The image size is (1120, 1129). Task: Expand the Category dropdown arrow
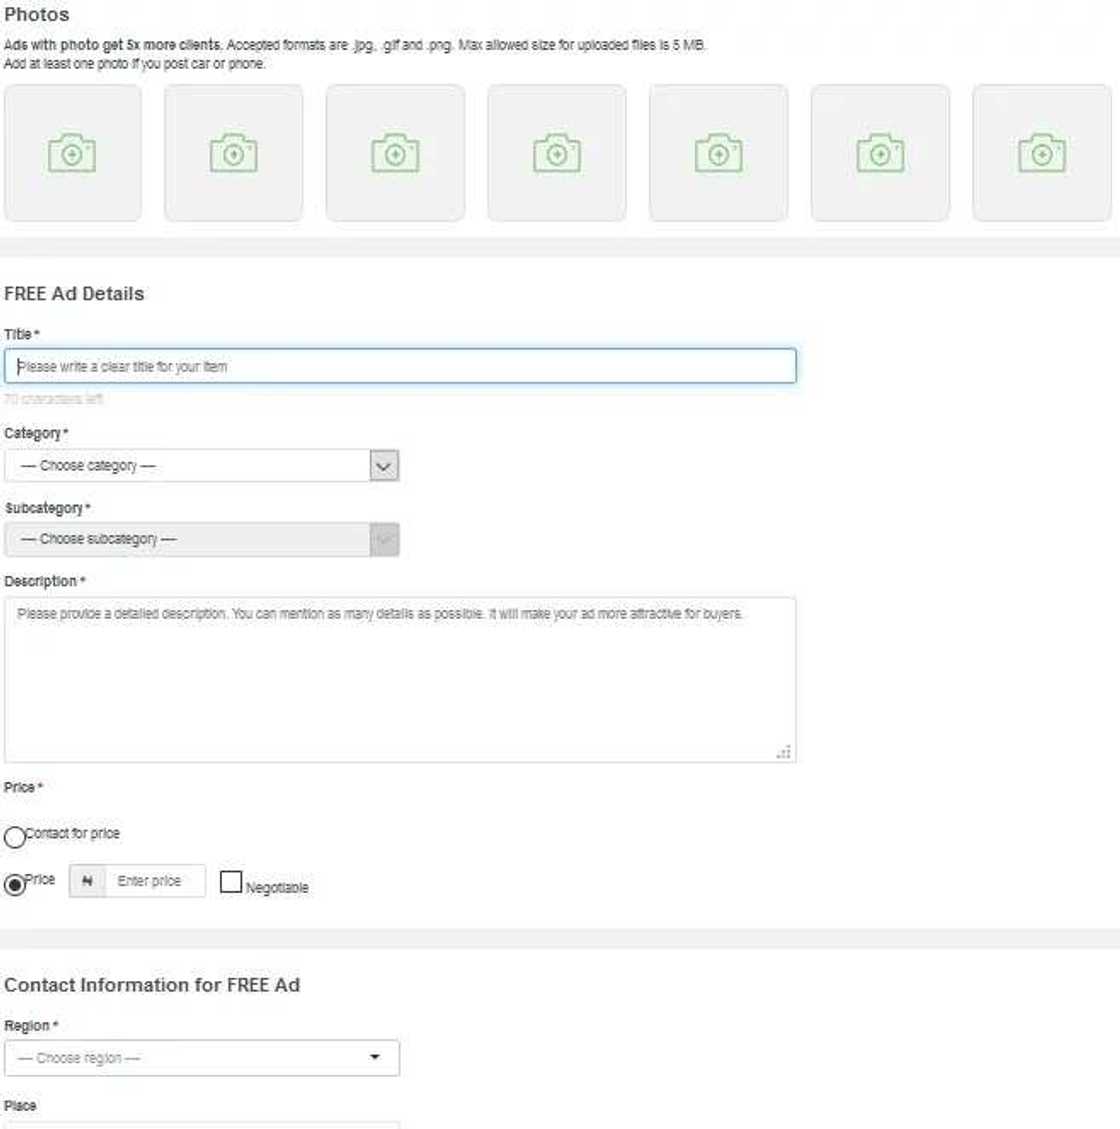(x=385, y=465)
